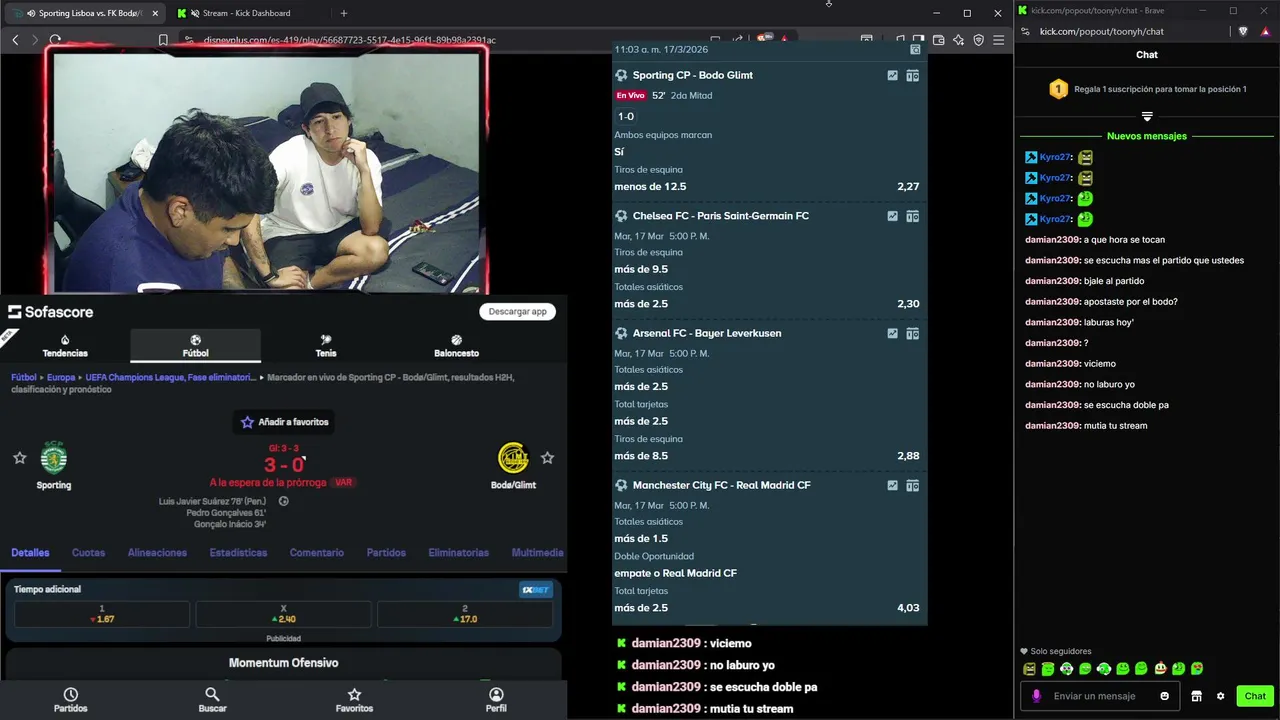Bookmark the current page
The height and width of the screenshot is (720, 1280).
(x=163, y=40)
